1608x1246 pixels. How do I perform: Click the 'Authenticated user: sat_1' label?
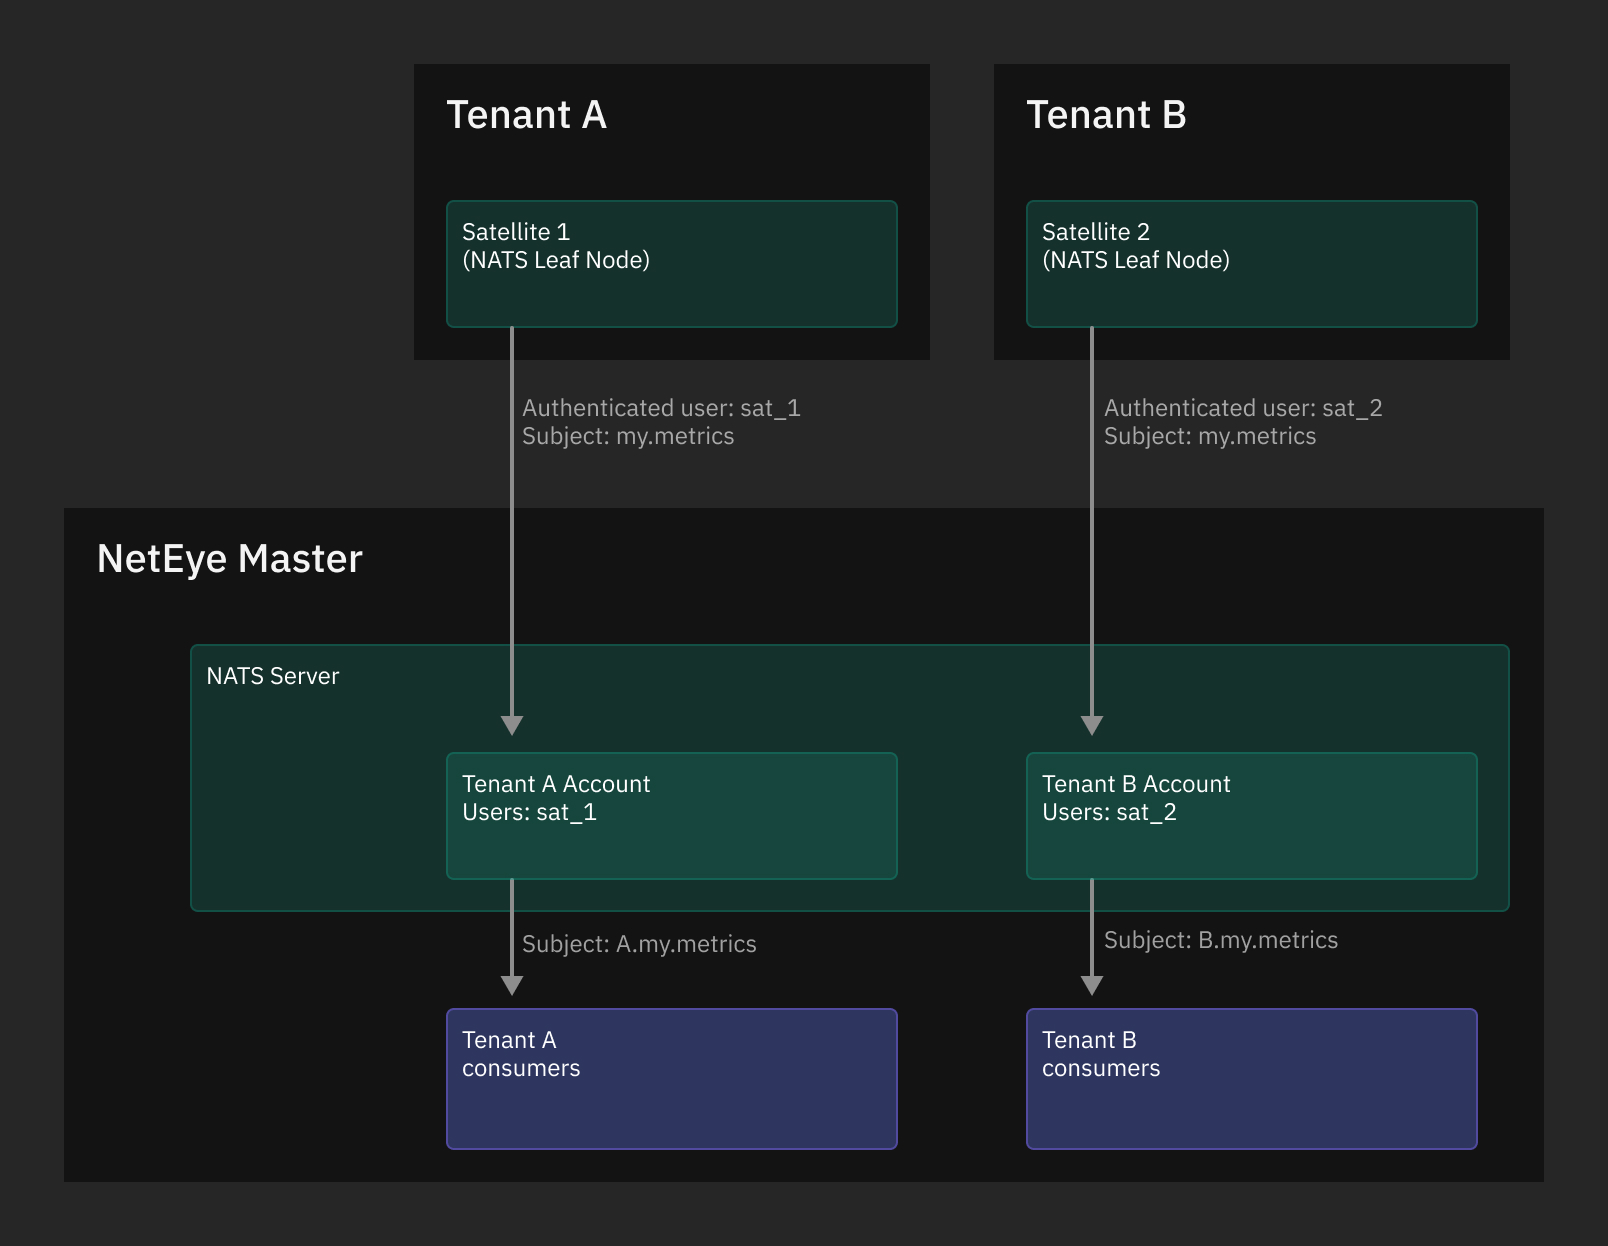(x=661, y=408)
